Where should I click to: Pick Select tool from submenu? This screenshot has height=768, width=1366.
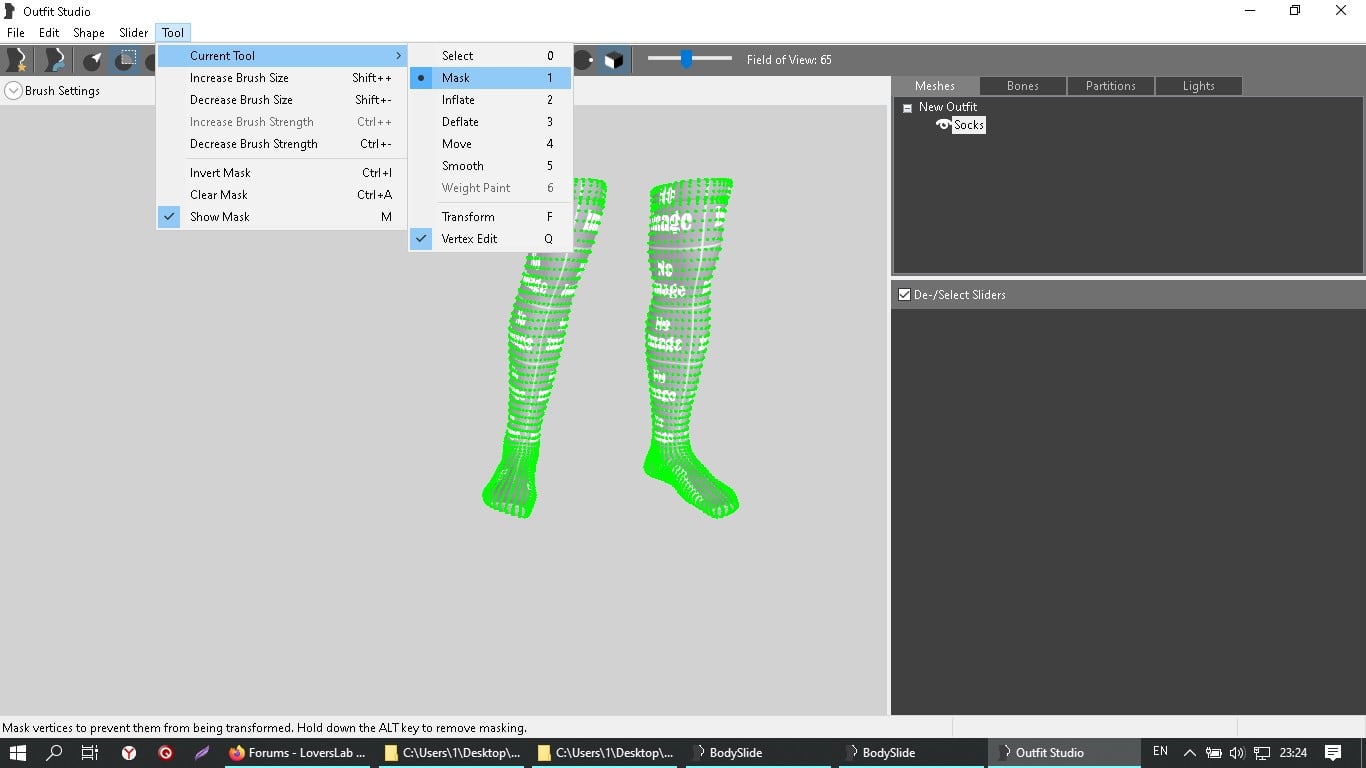[x=490, y=56]
